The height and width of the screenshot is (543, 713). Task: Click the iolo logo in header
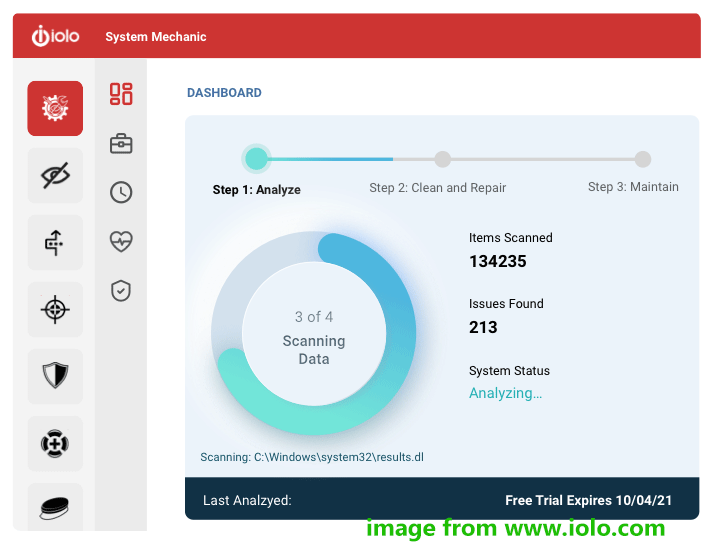(55, 36)
